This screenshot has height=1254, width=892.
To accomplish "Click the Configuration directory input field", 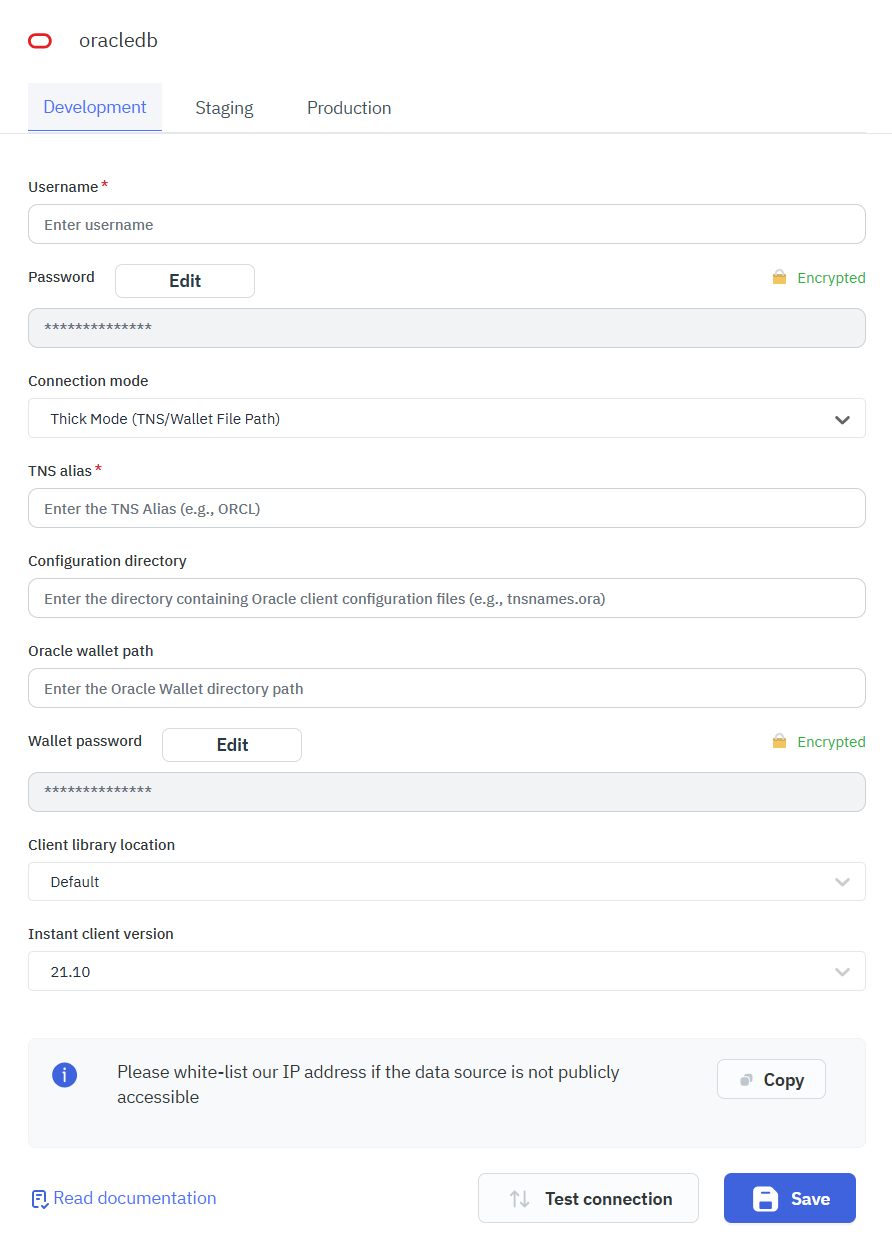I will 447,598.
